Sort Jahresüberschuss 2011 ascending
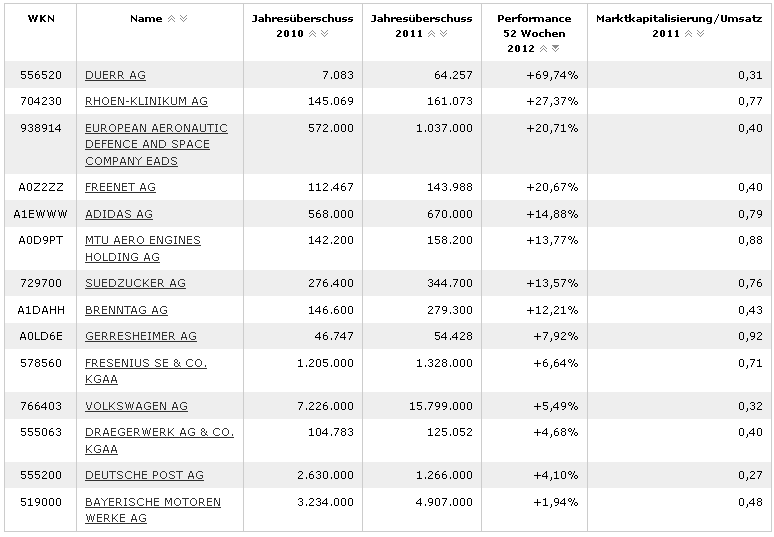The image size is (774, 537). tap(433, 34)
